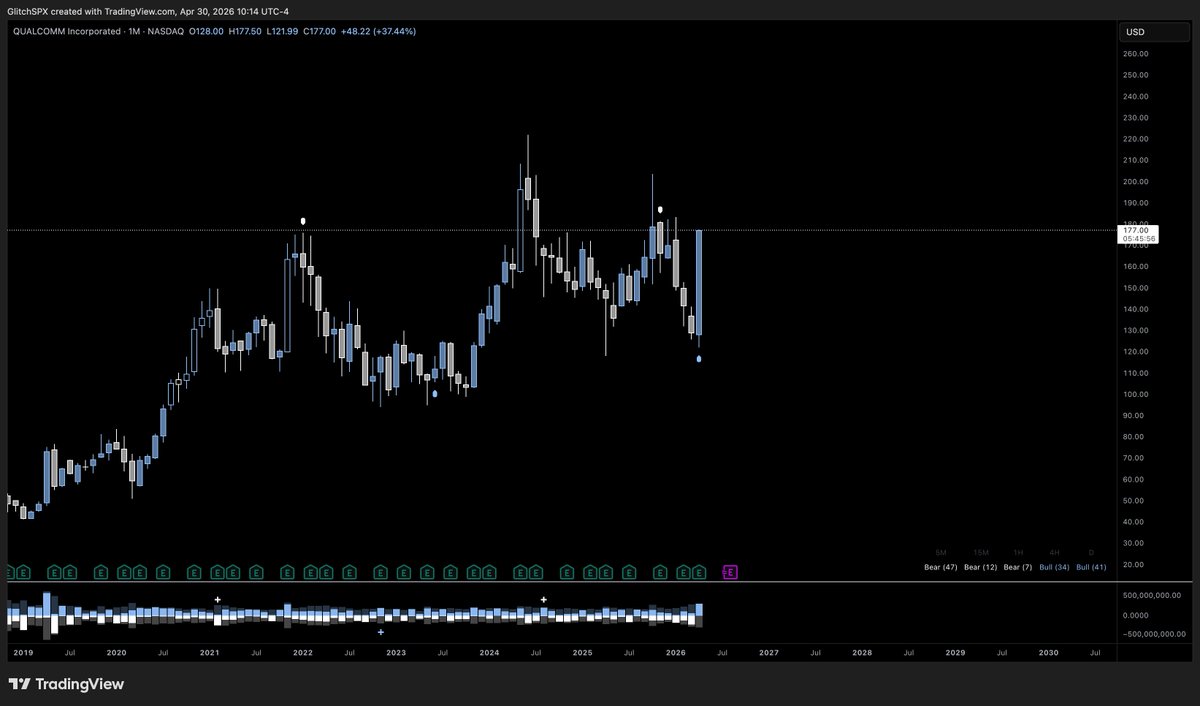The image size is (1200, 706).
Task: Click the Bear (7) table cell
Action: pos(1018,568)
